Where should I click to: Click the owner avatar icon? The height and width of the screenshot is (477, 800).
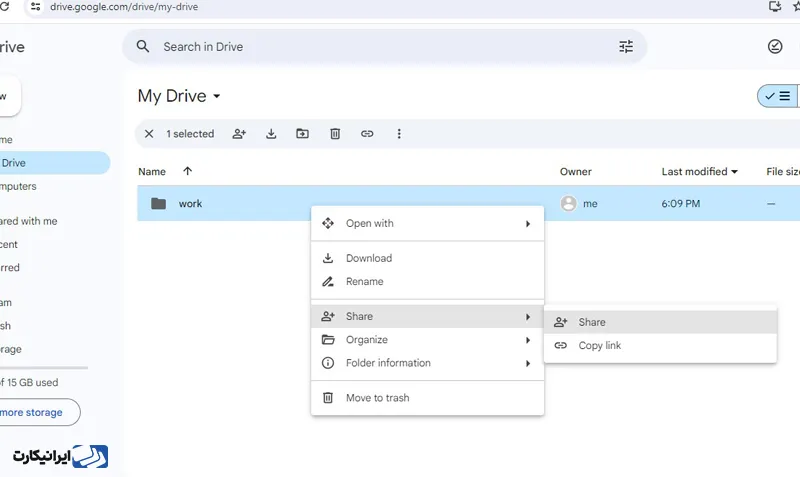(x=568, y=204)
